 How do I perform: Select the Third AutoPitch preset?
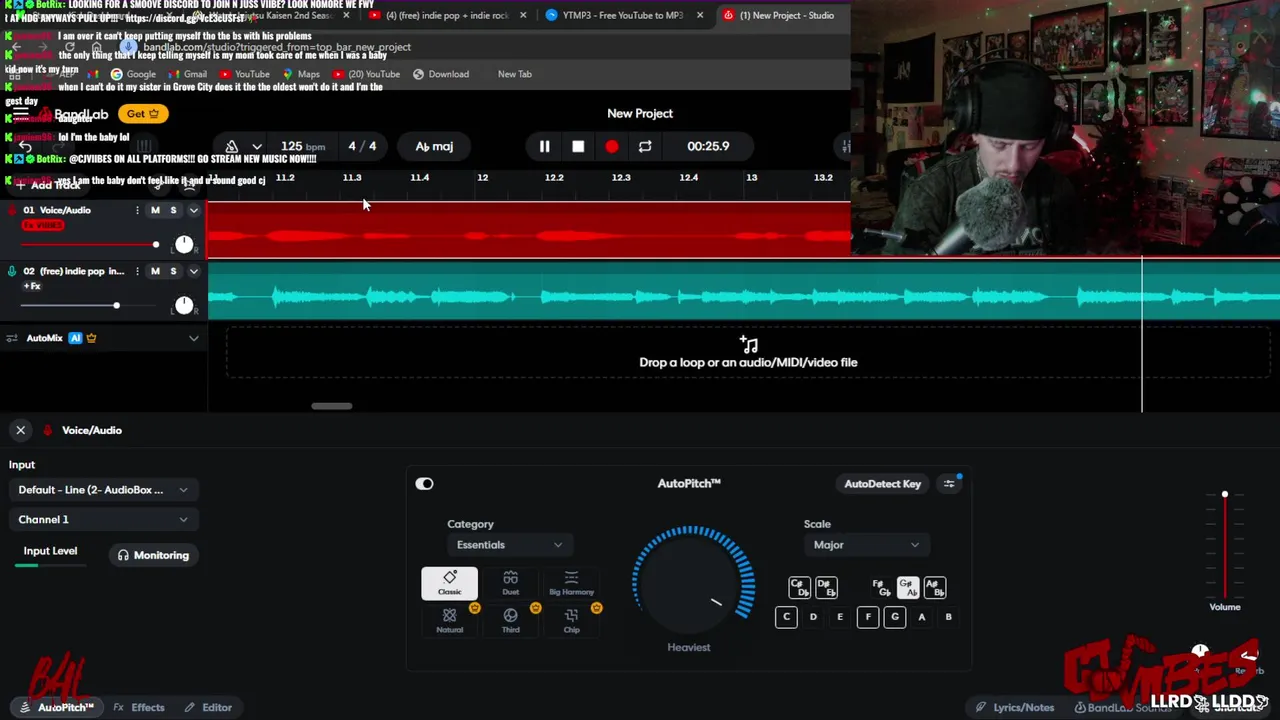click(x=510, y=620)
